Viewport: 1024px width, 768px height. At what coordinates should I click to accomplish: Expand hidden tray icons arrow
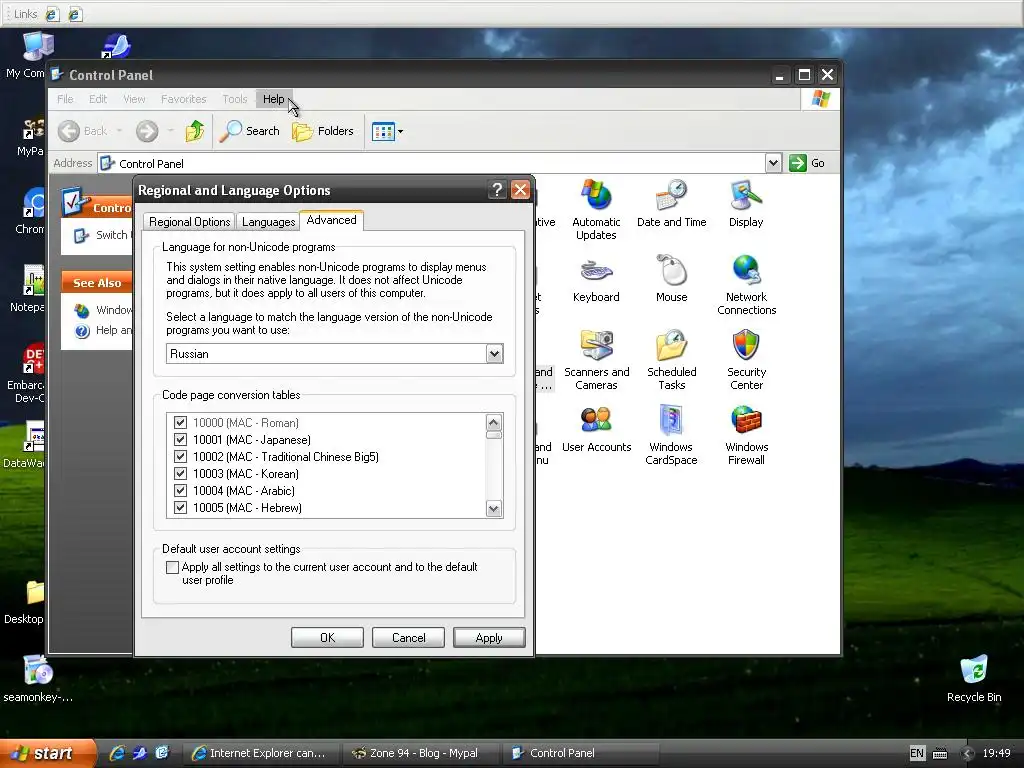(968, 754)
